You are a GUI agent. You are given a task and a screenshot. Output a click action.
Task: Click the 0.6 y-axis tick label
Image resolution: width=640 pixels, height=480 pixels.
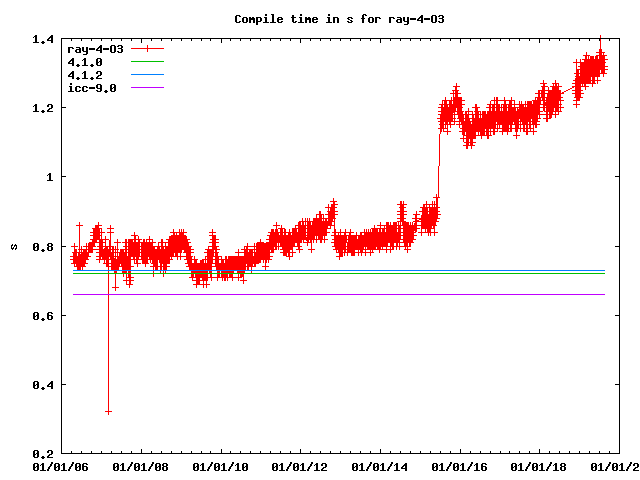[x=42, y=316]
